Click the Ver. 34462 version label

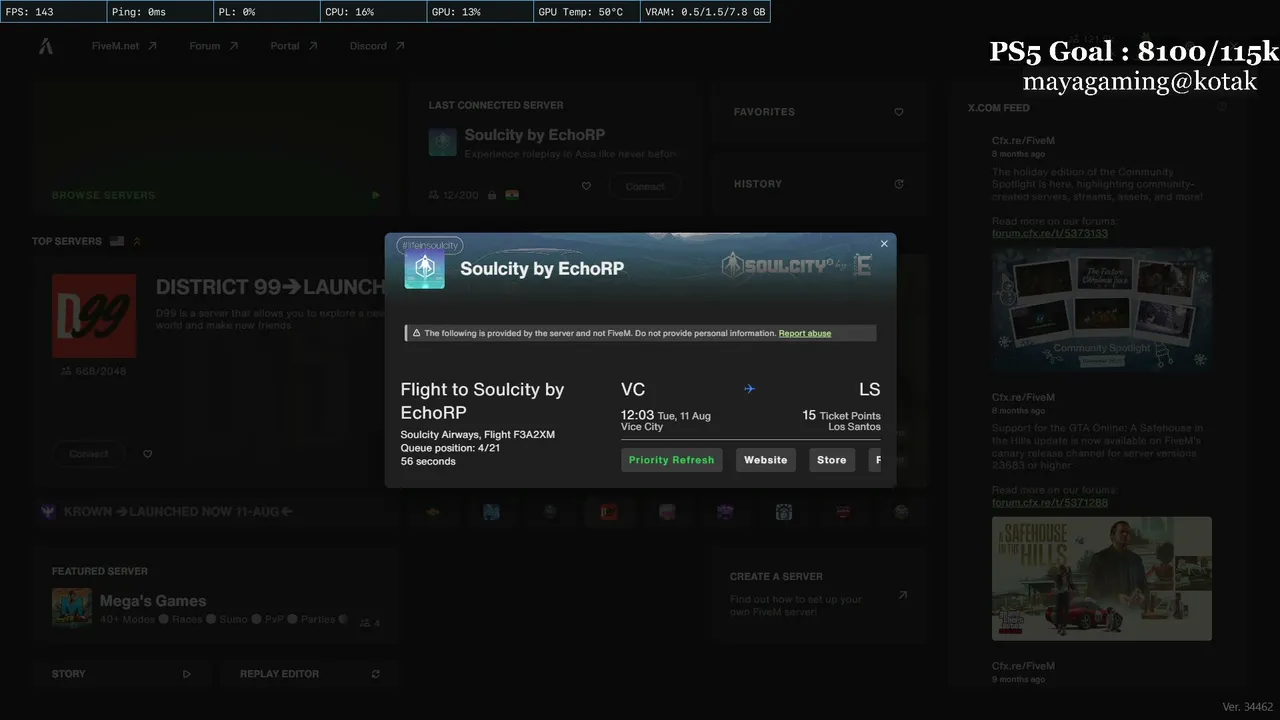(x=1248, y=707)
